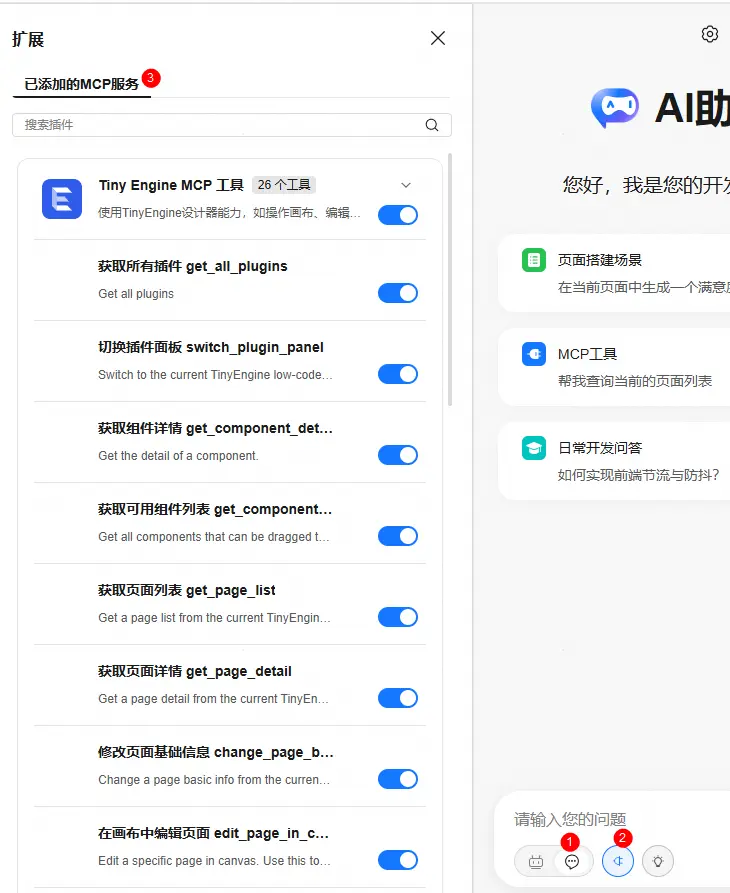Click the lightbulb icon near input

[658, 861]
